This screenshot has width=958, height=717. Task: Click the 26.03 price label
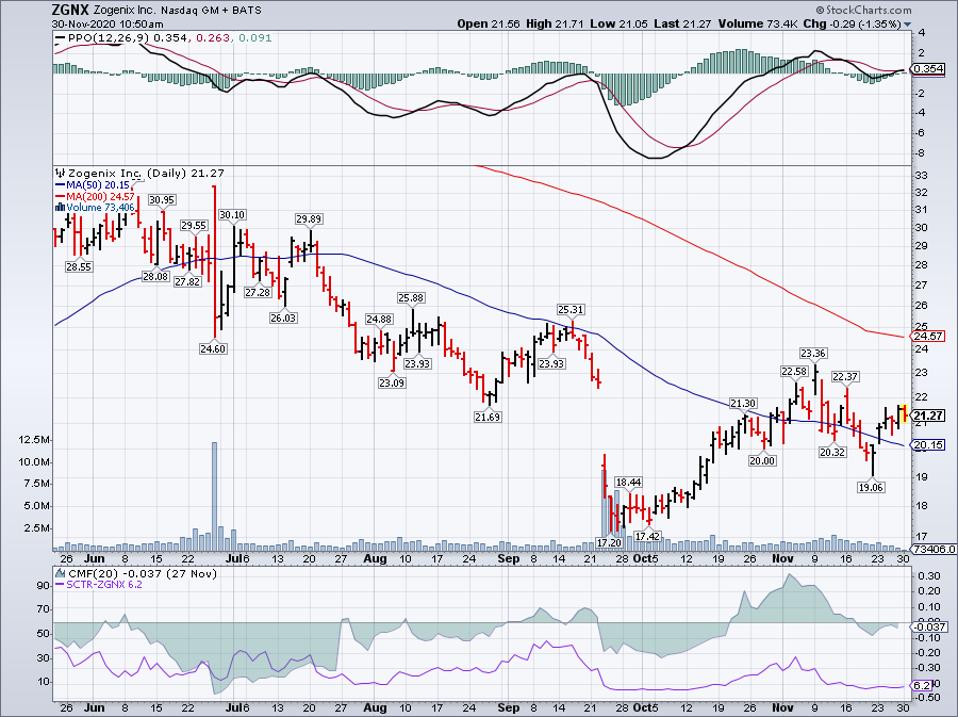(283, 318)
